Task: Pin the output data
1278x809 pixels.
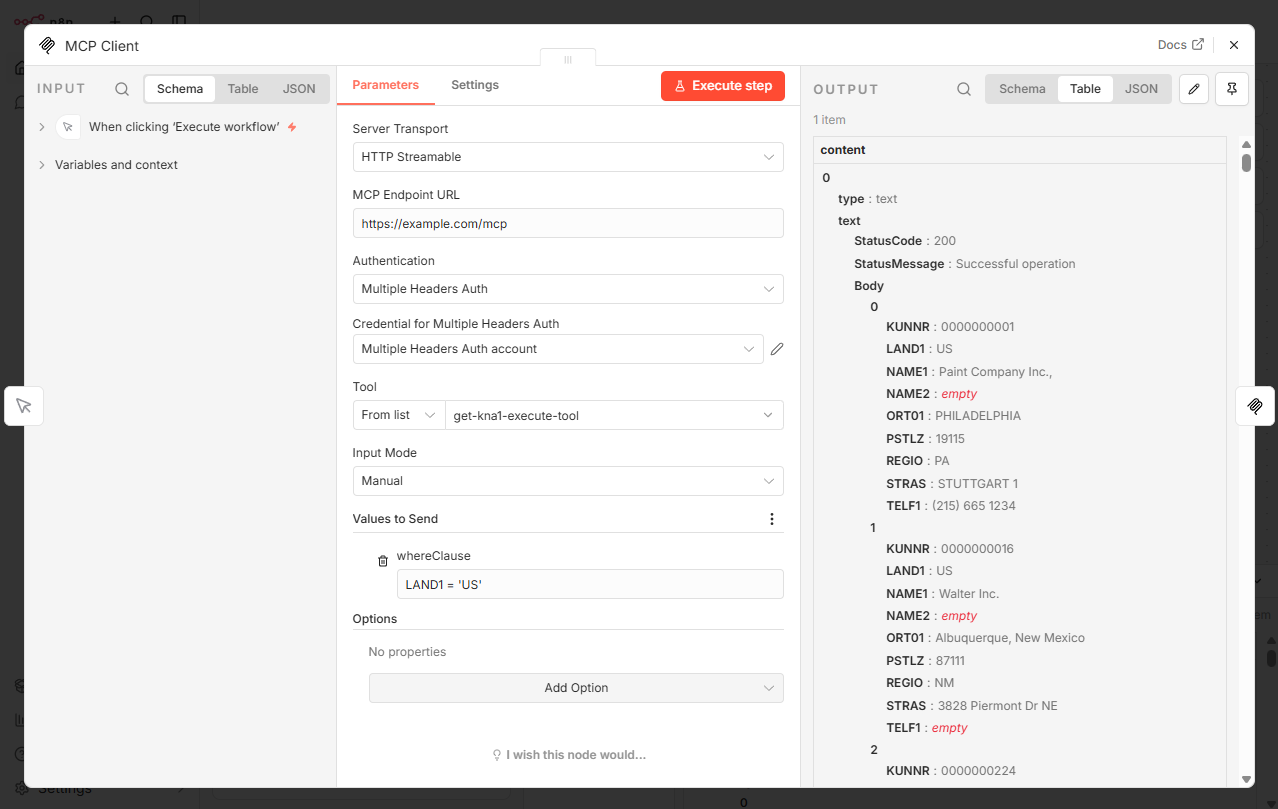Action: point(1232,89)
